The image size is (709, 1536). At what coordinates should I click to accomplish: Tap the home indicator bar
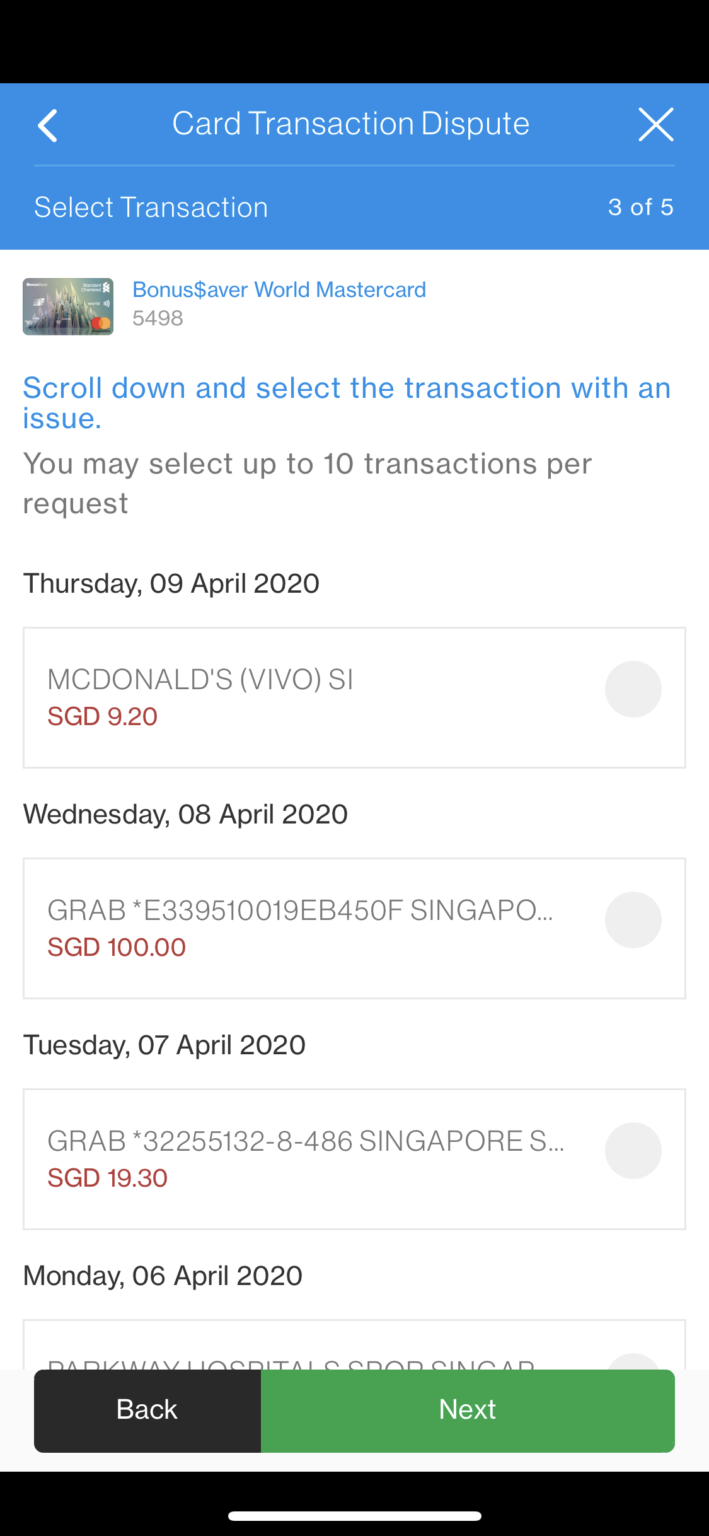[354, 1513]
